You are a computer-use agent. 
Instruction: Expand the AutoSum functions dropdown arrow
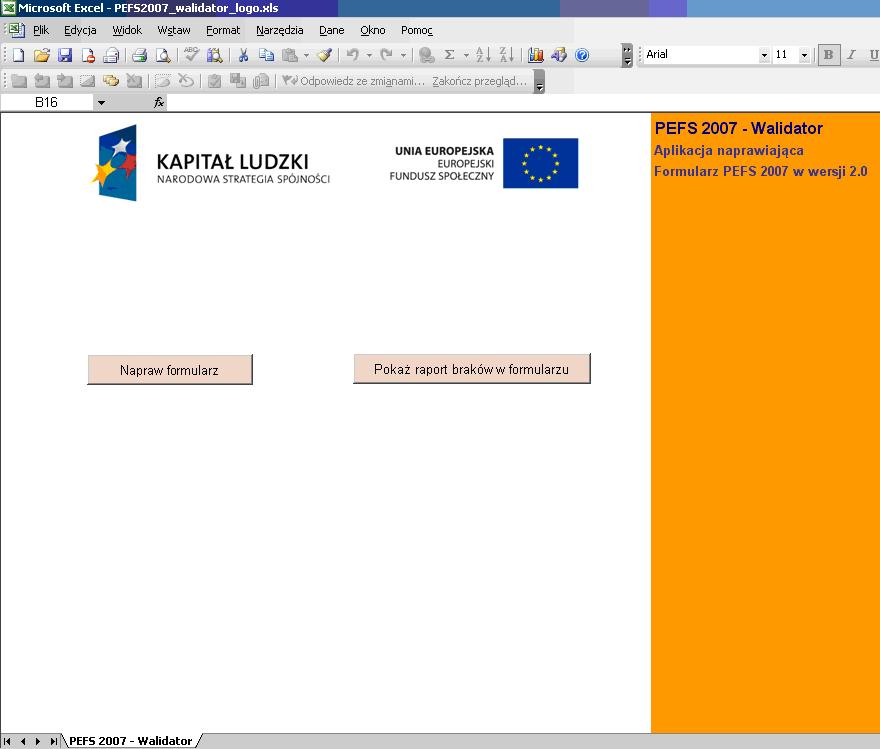[x=466, y=55]
